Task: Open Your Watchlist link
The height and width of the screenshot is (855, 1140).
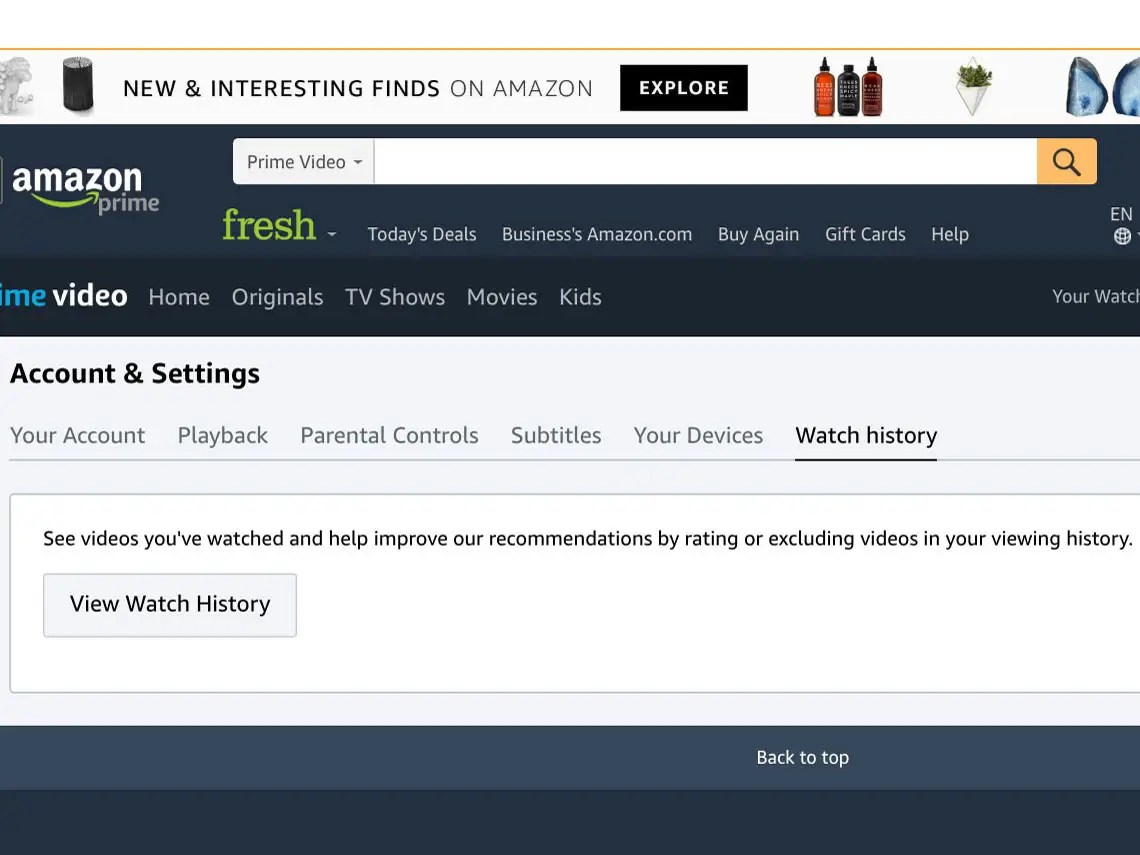Action: [x=1096, y=296]
